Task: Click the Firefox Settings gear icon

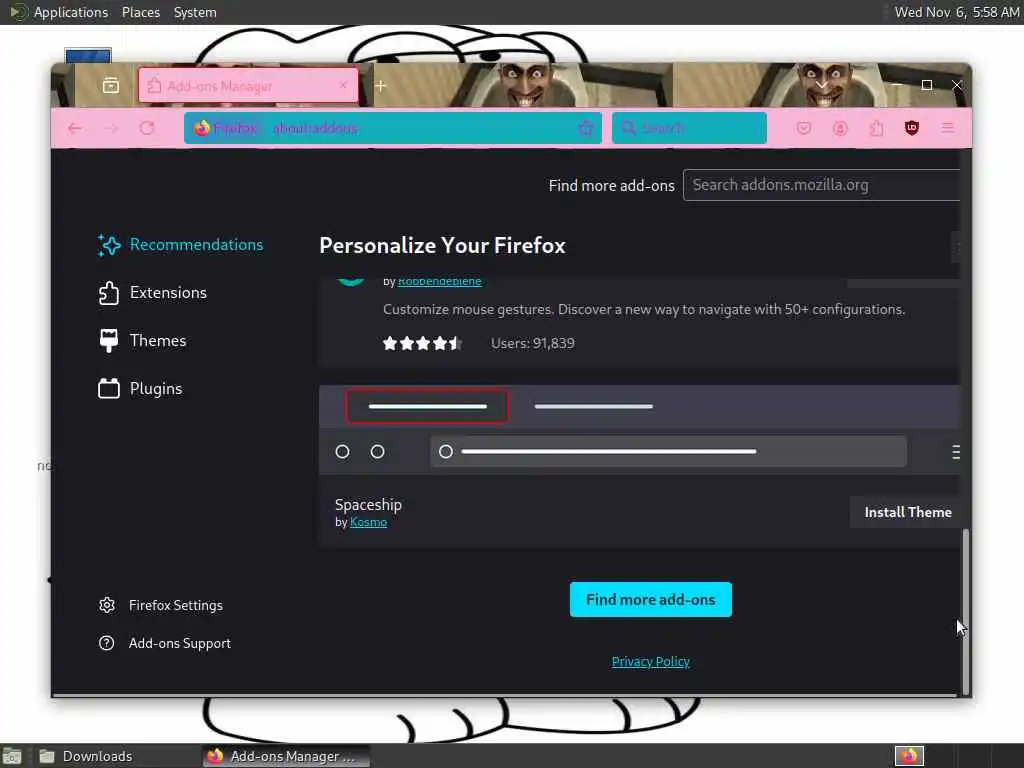Action: tap(107, 605)
